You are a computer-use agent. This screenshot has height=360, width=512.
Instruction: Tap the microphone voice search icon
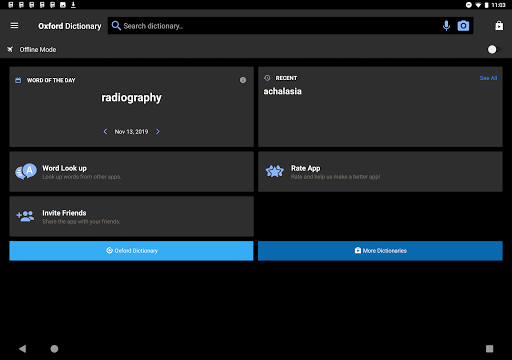(446, 26)
